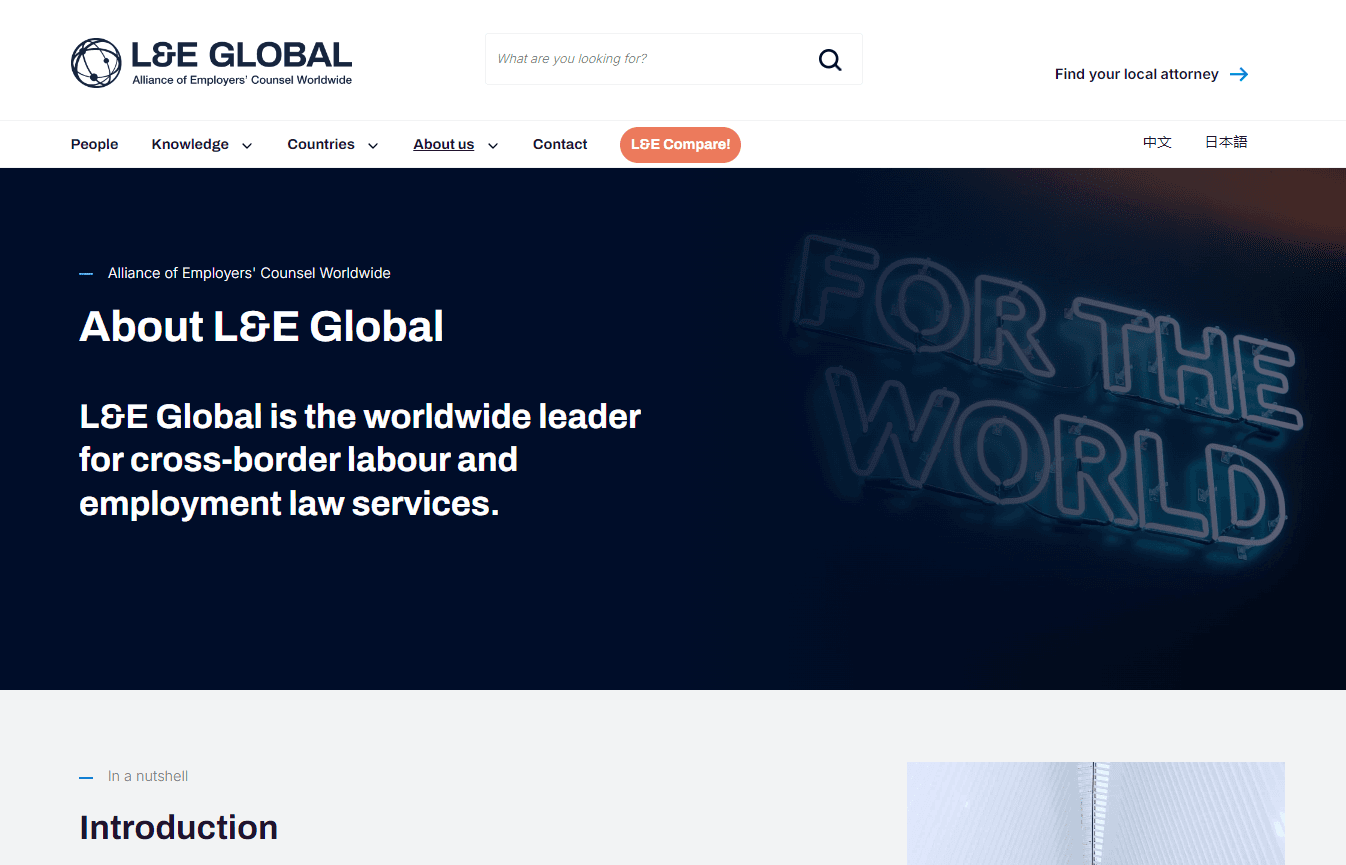Focus the 'What are you looking for?' search field
Screen dimensions: 1346x865
tap(674, 59)
